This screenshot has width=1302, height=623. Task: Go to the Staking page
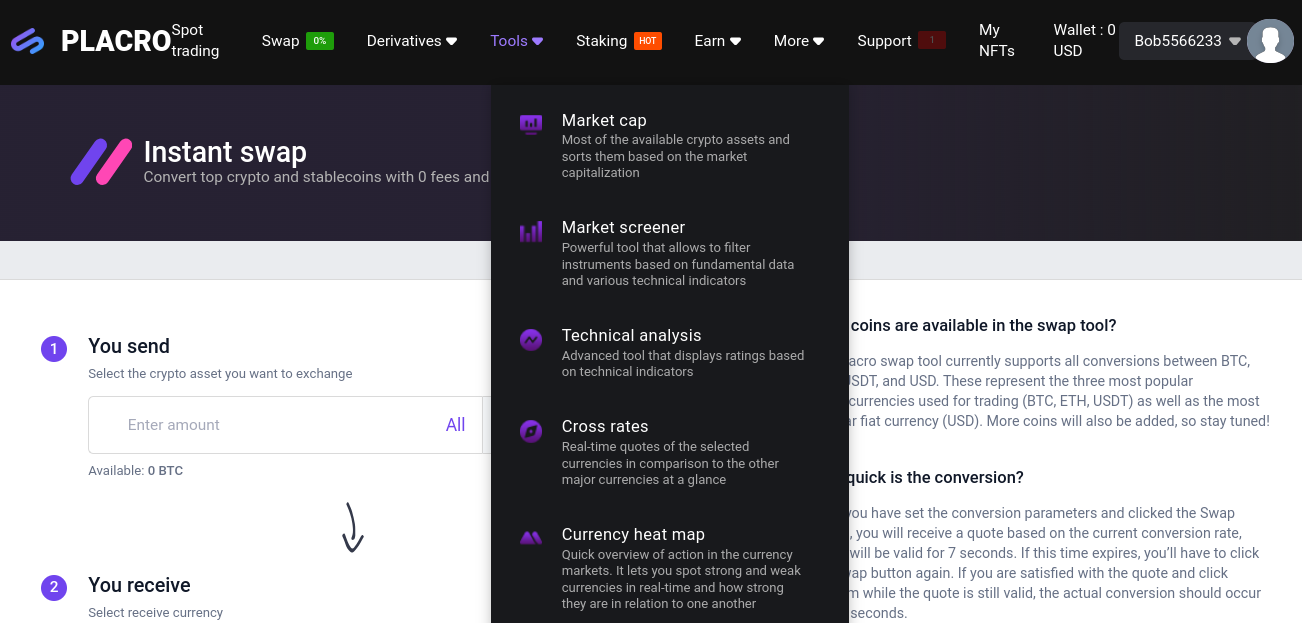pos(602,41)
